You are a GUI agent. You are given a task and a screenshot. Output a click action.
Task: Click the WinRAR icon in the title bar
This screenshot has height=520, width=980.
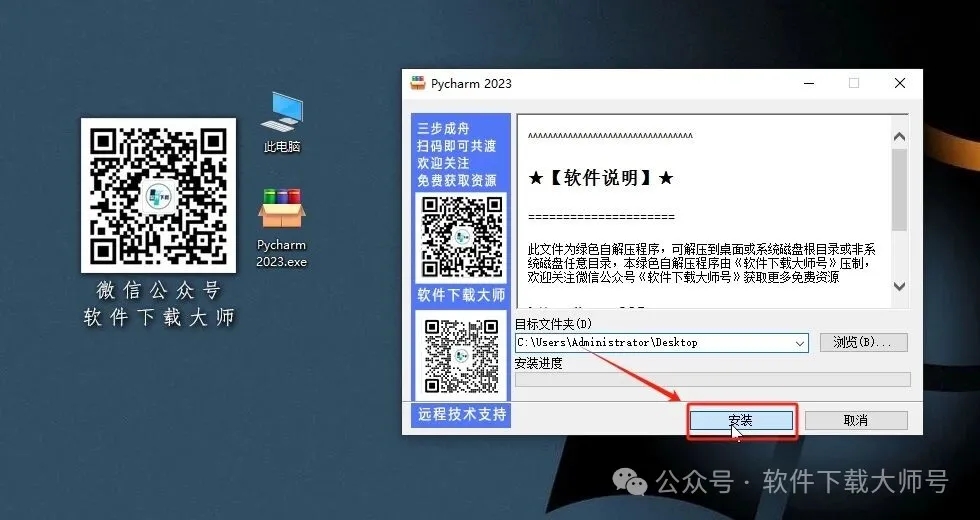click(x=418, y=83)
